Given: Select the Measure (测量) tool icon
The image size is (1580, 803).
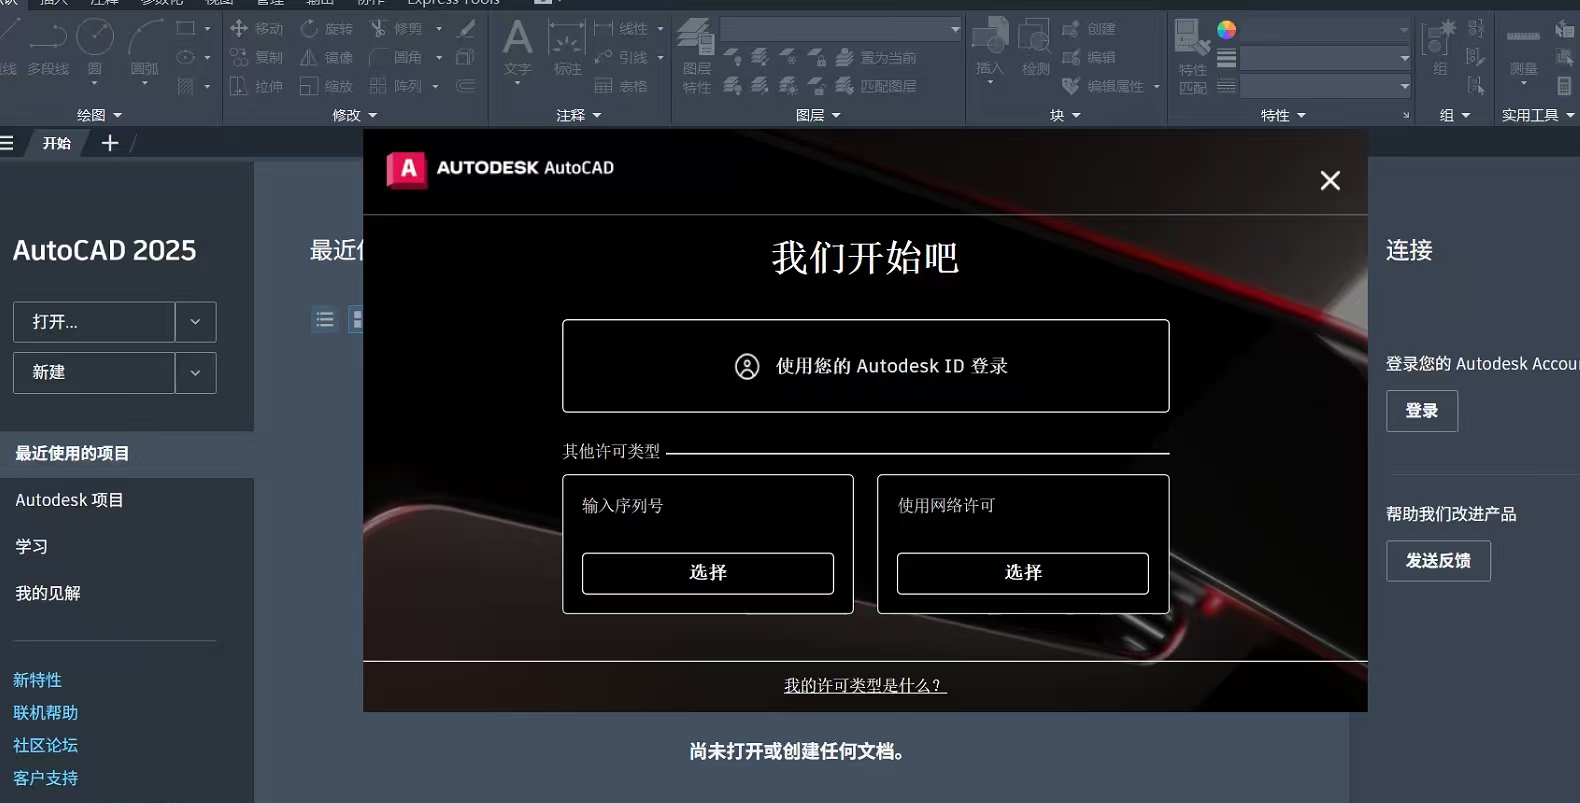Looking at the screenshot, I should (x=1523, y=40).
